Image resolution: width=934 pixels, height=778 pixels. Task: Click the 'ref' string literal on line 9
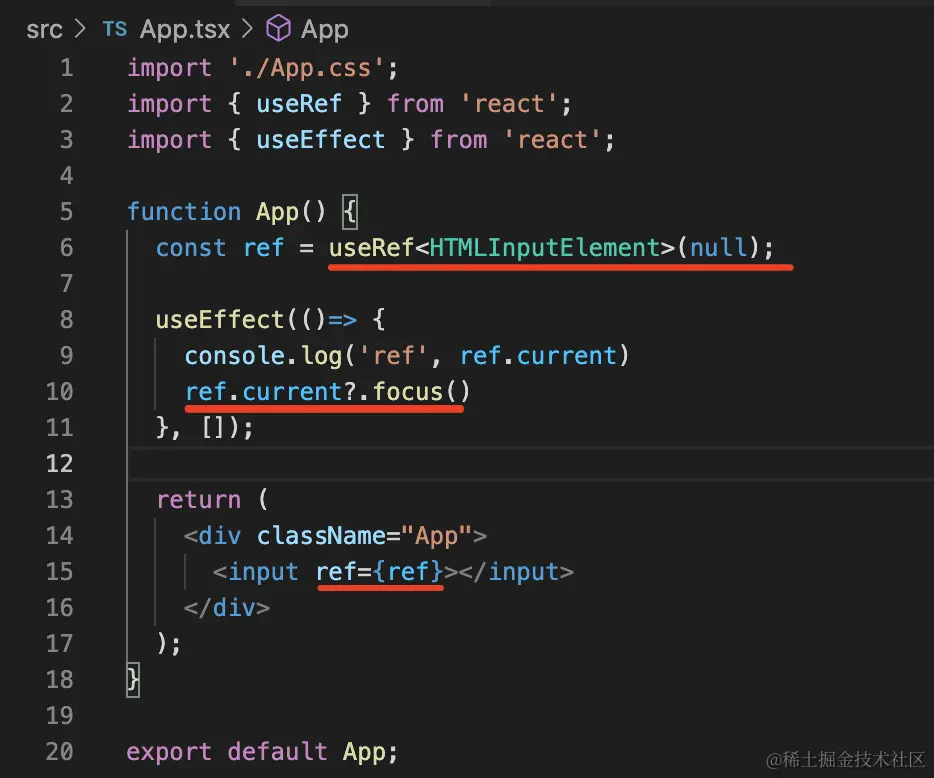(x=393, y=356)
